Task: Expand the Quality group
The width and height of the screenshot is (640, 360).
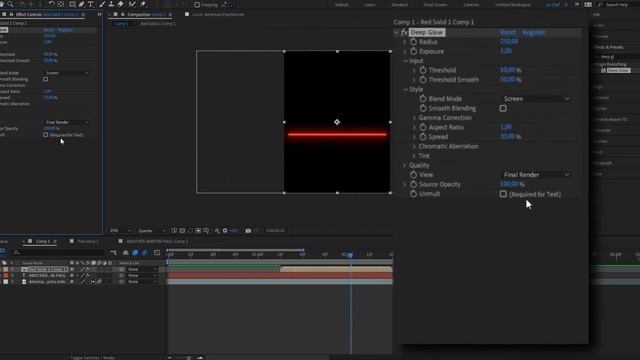Action: coord(405,165)
